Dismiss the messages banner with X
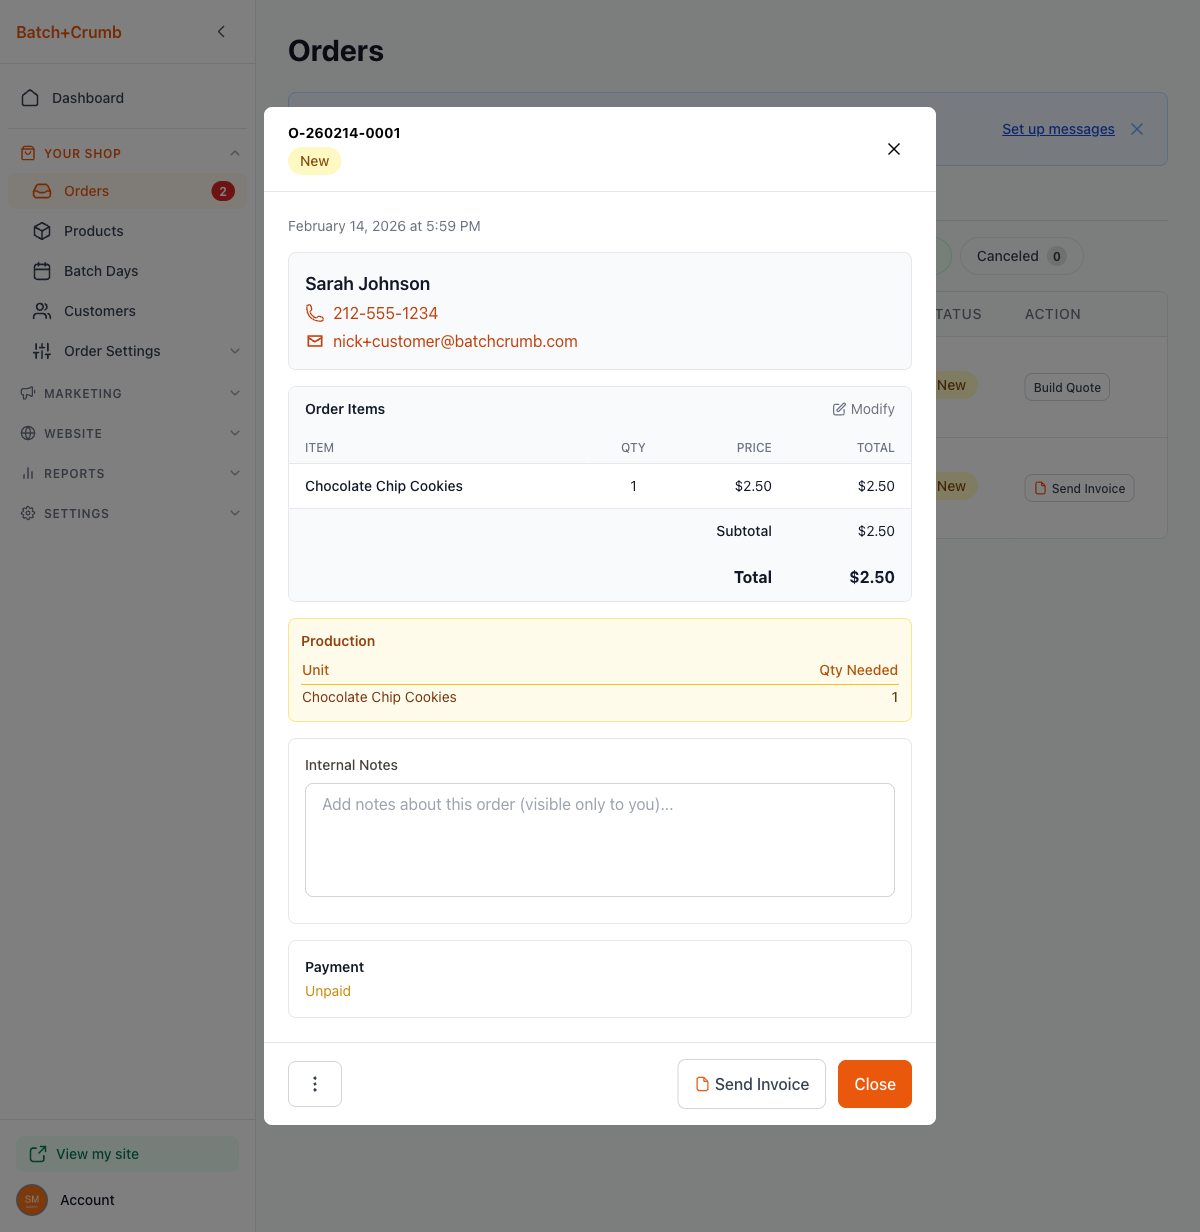 1137,129
